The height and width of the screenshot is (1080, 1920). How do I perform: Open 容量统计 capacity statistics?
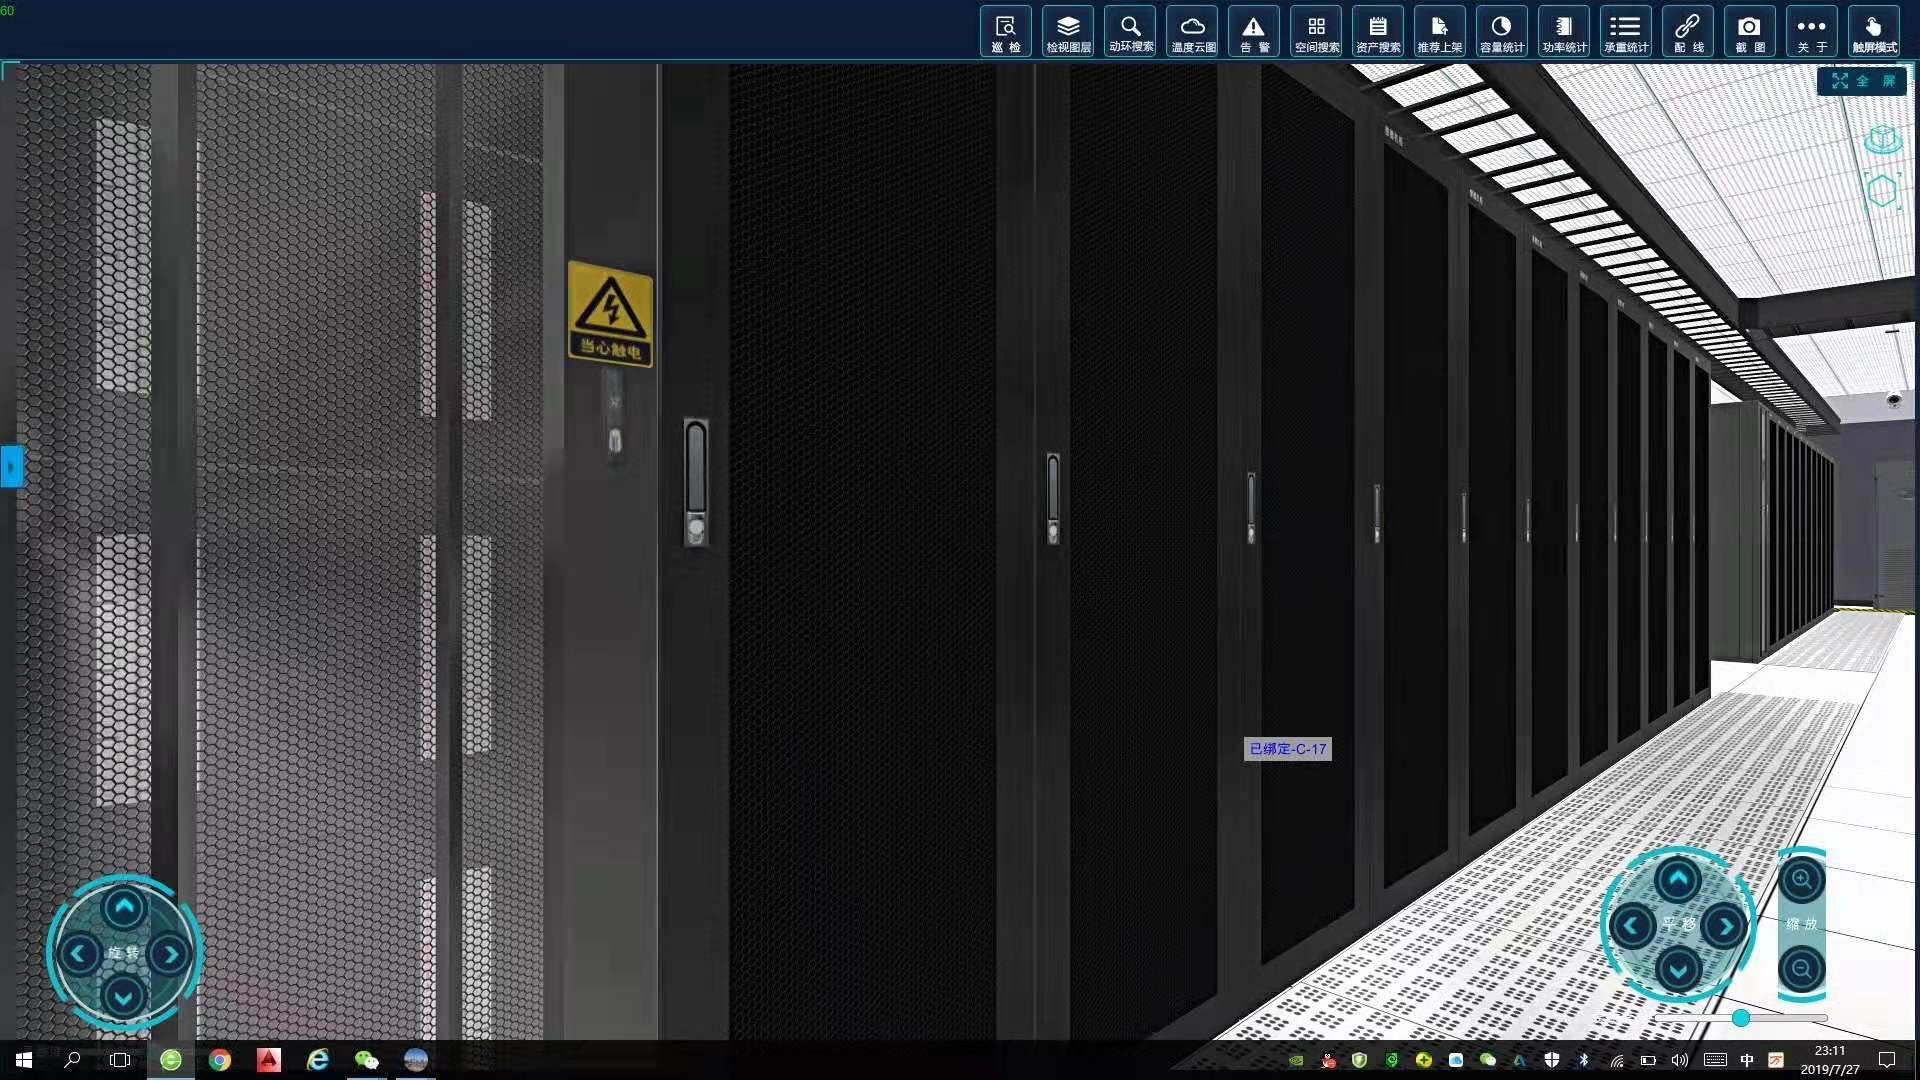click(x=1502, y=32)
